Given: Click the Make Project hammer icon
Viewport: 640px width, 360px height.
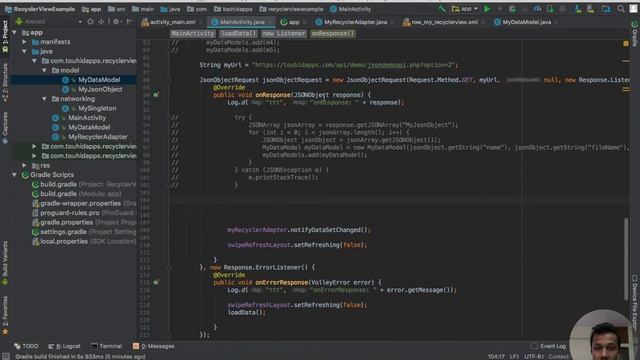Looking at the screenshot, I should 442,9.
